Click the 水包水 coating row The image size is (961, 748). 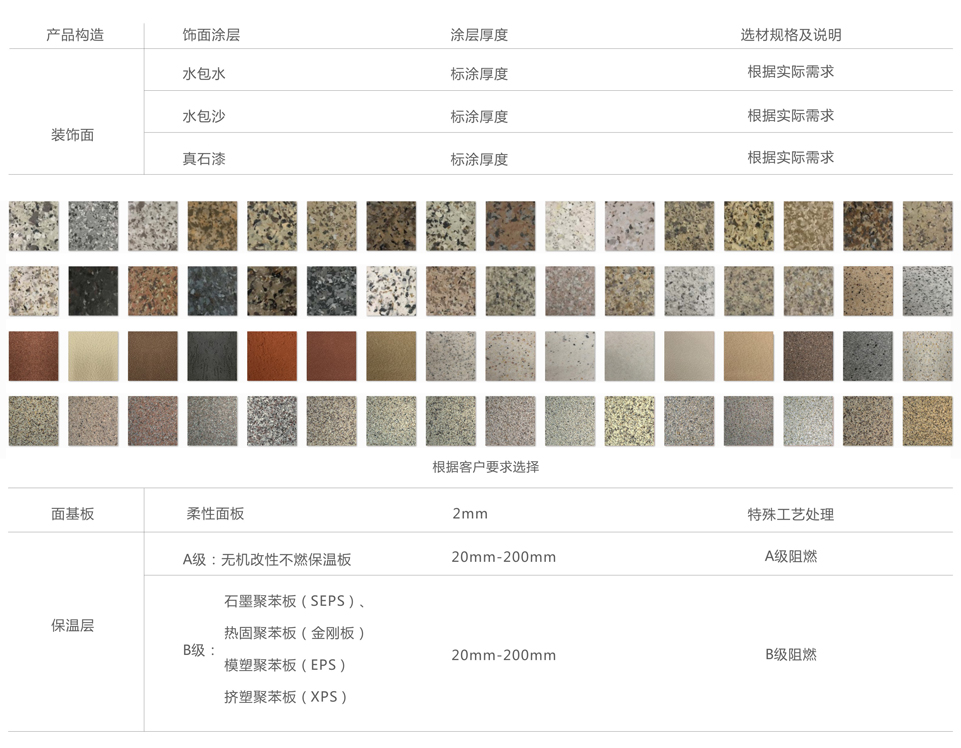(204, 74)
